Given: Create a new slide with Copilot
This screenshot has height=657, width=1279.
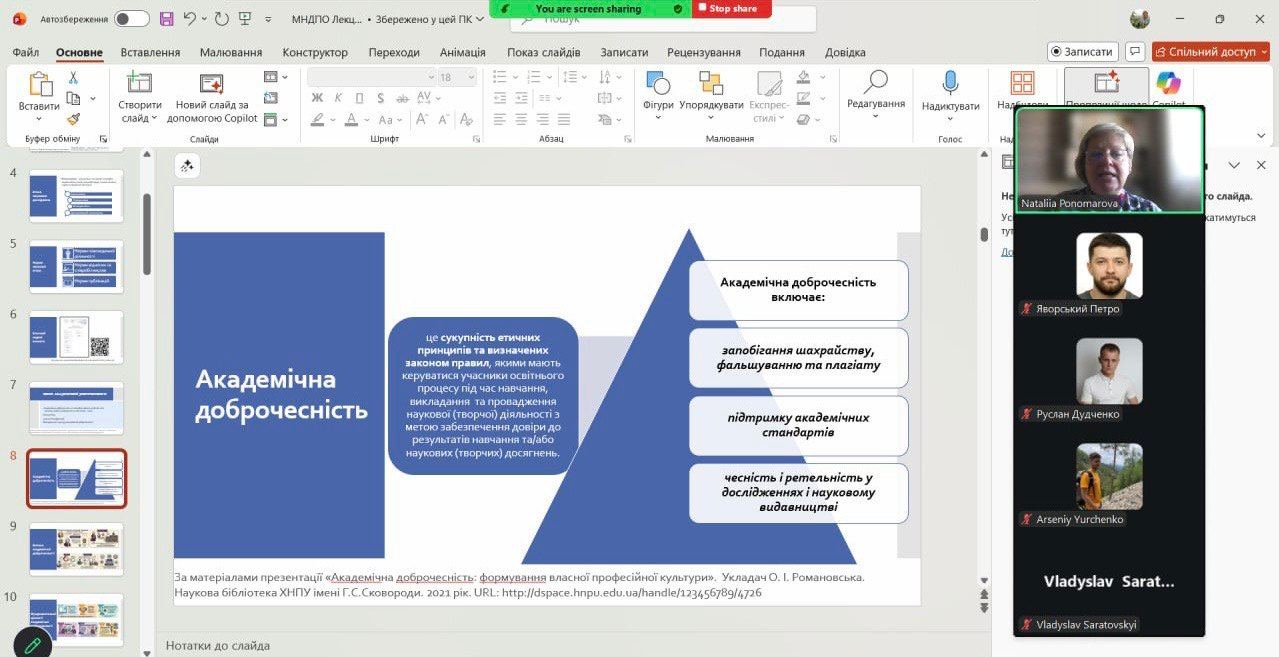Looking at the screenshot, I should [211, 84].
